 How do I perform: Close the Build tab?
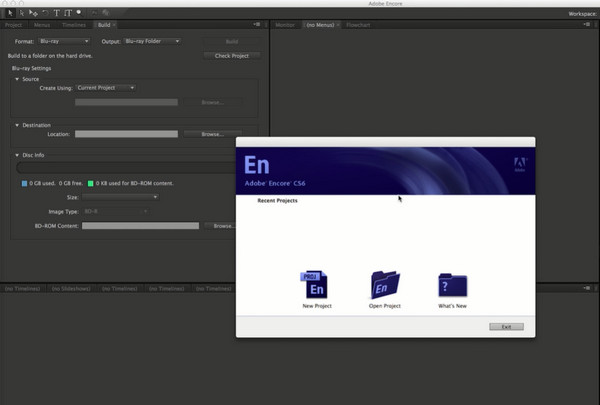pyautogui.click(x=114, y=25)
